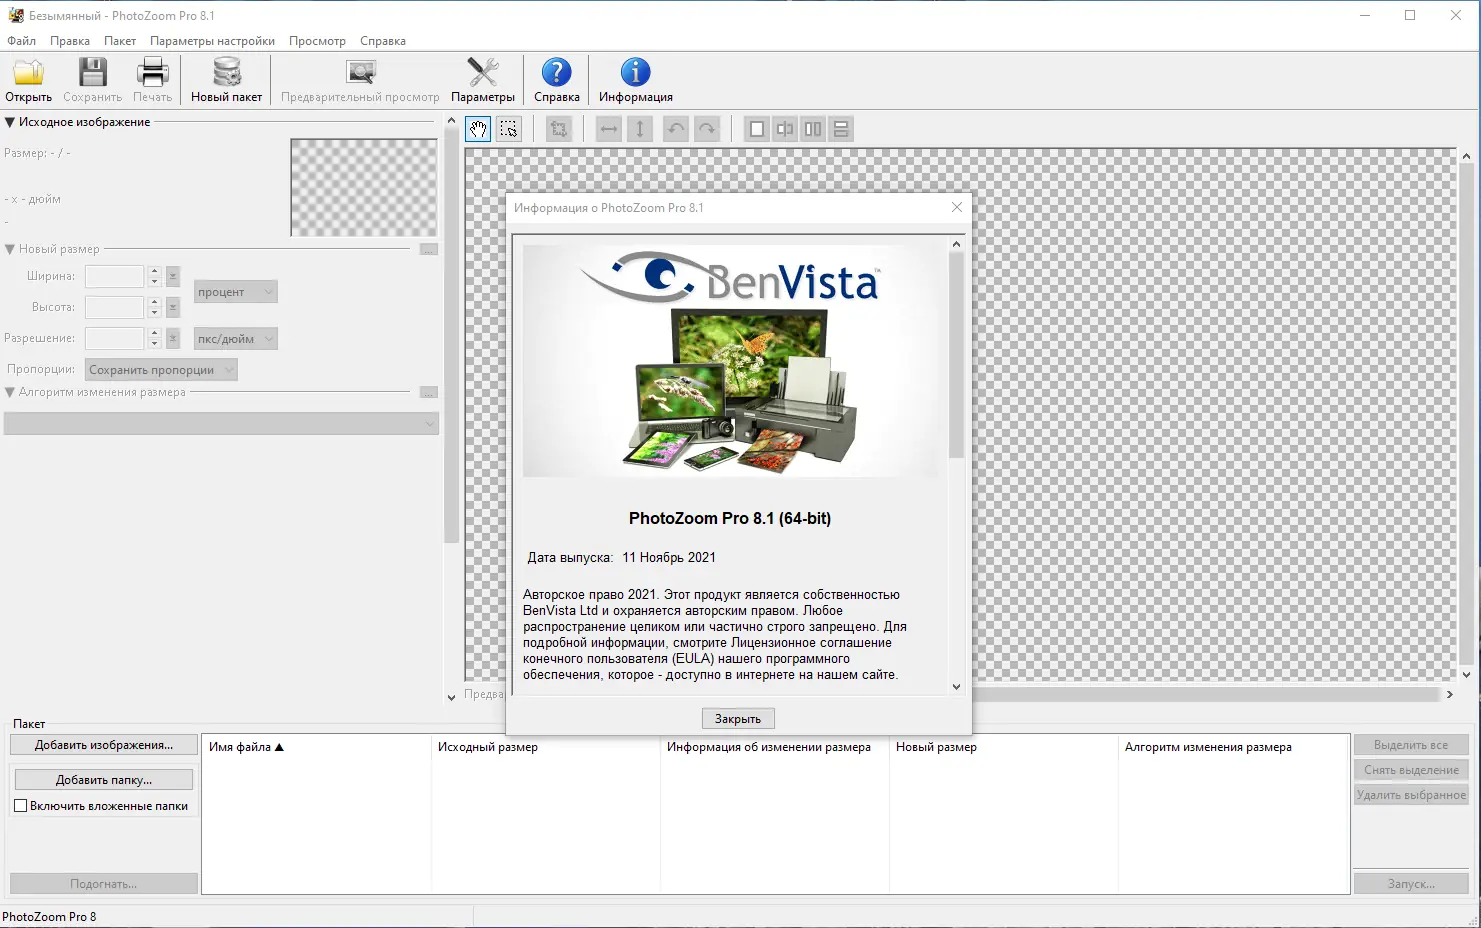Screen dimensions: 1481x928
Task: Switch to stacked horizontal split view
Action: point(841,129)
